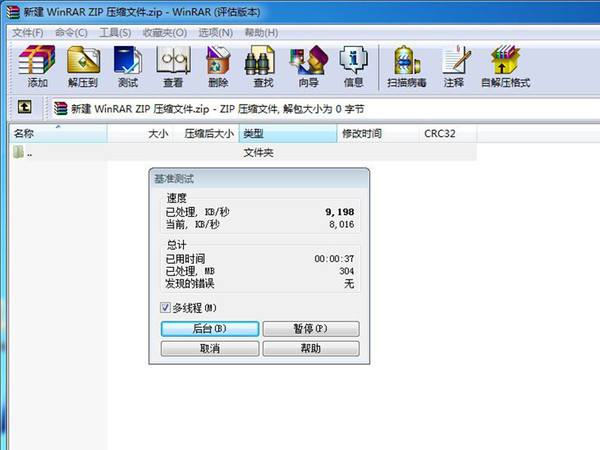Click the 查看 (View) toolbar icon
The width and height of the screenshot is (600, 450).
click(173, 60)
